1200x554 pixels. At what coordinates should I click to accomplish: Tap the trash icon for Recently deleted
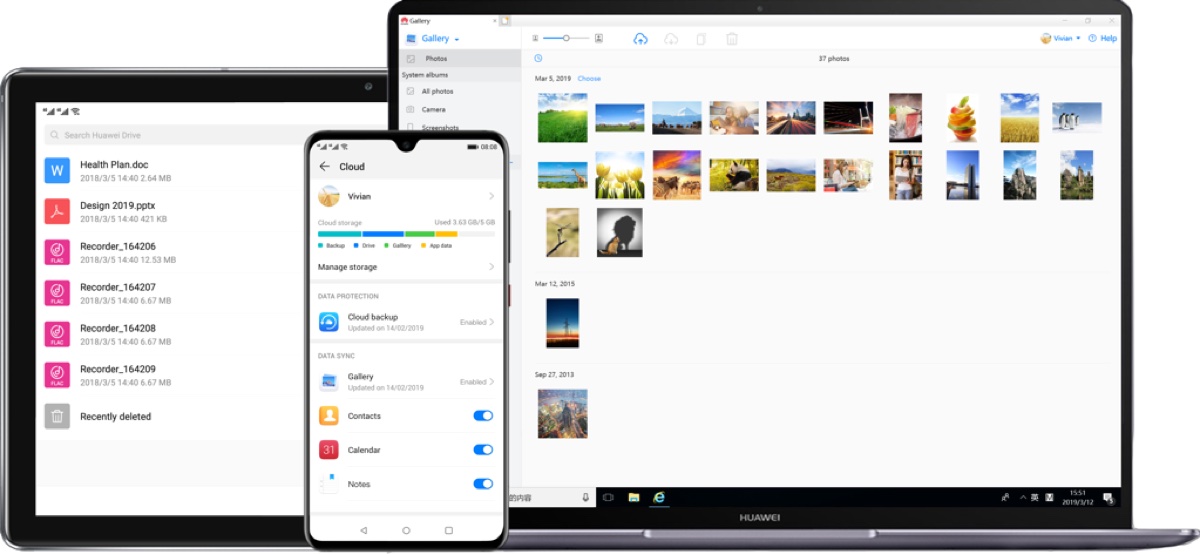pyautogui.click(x=57, y=416)
